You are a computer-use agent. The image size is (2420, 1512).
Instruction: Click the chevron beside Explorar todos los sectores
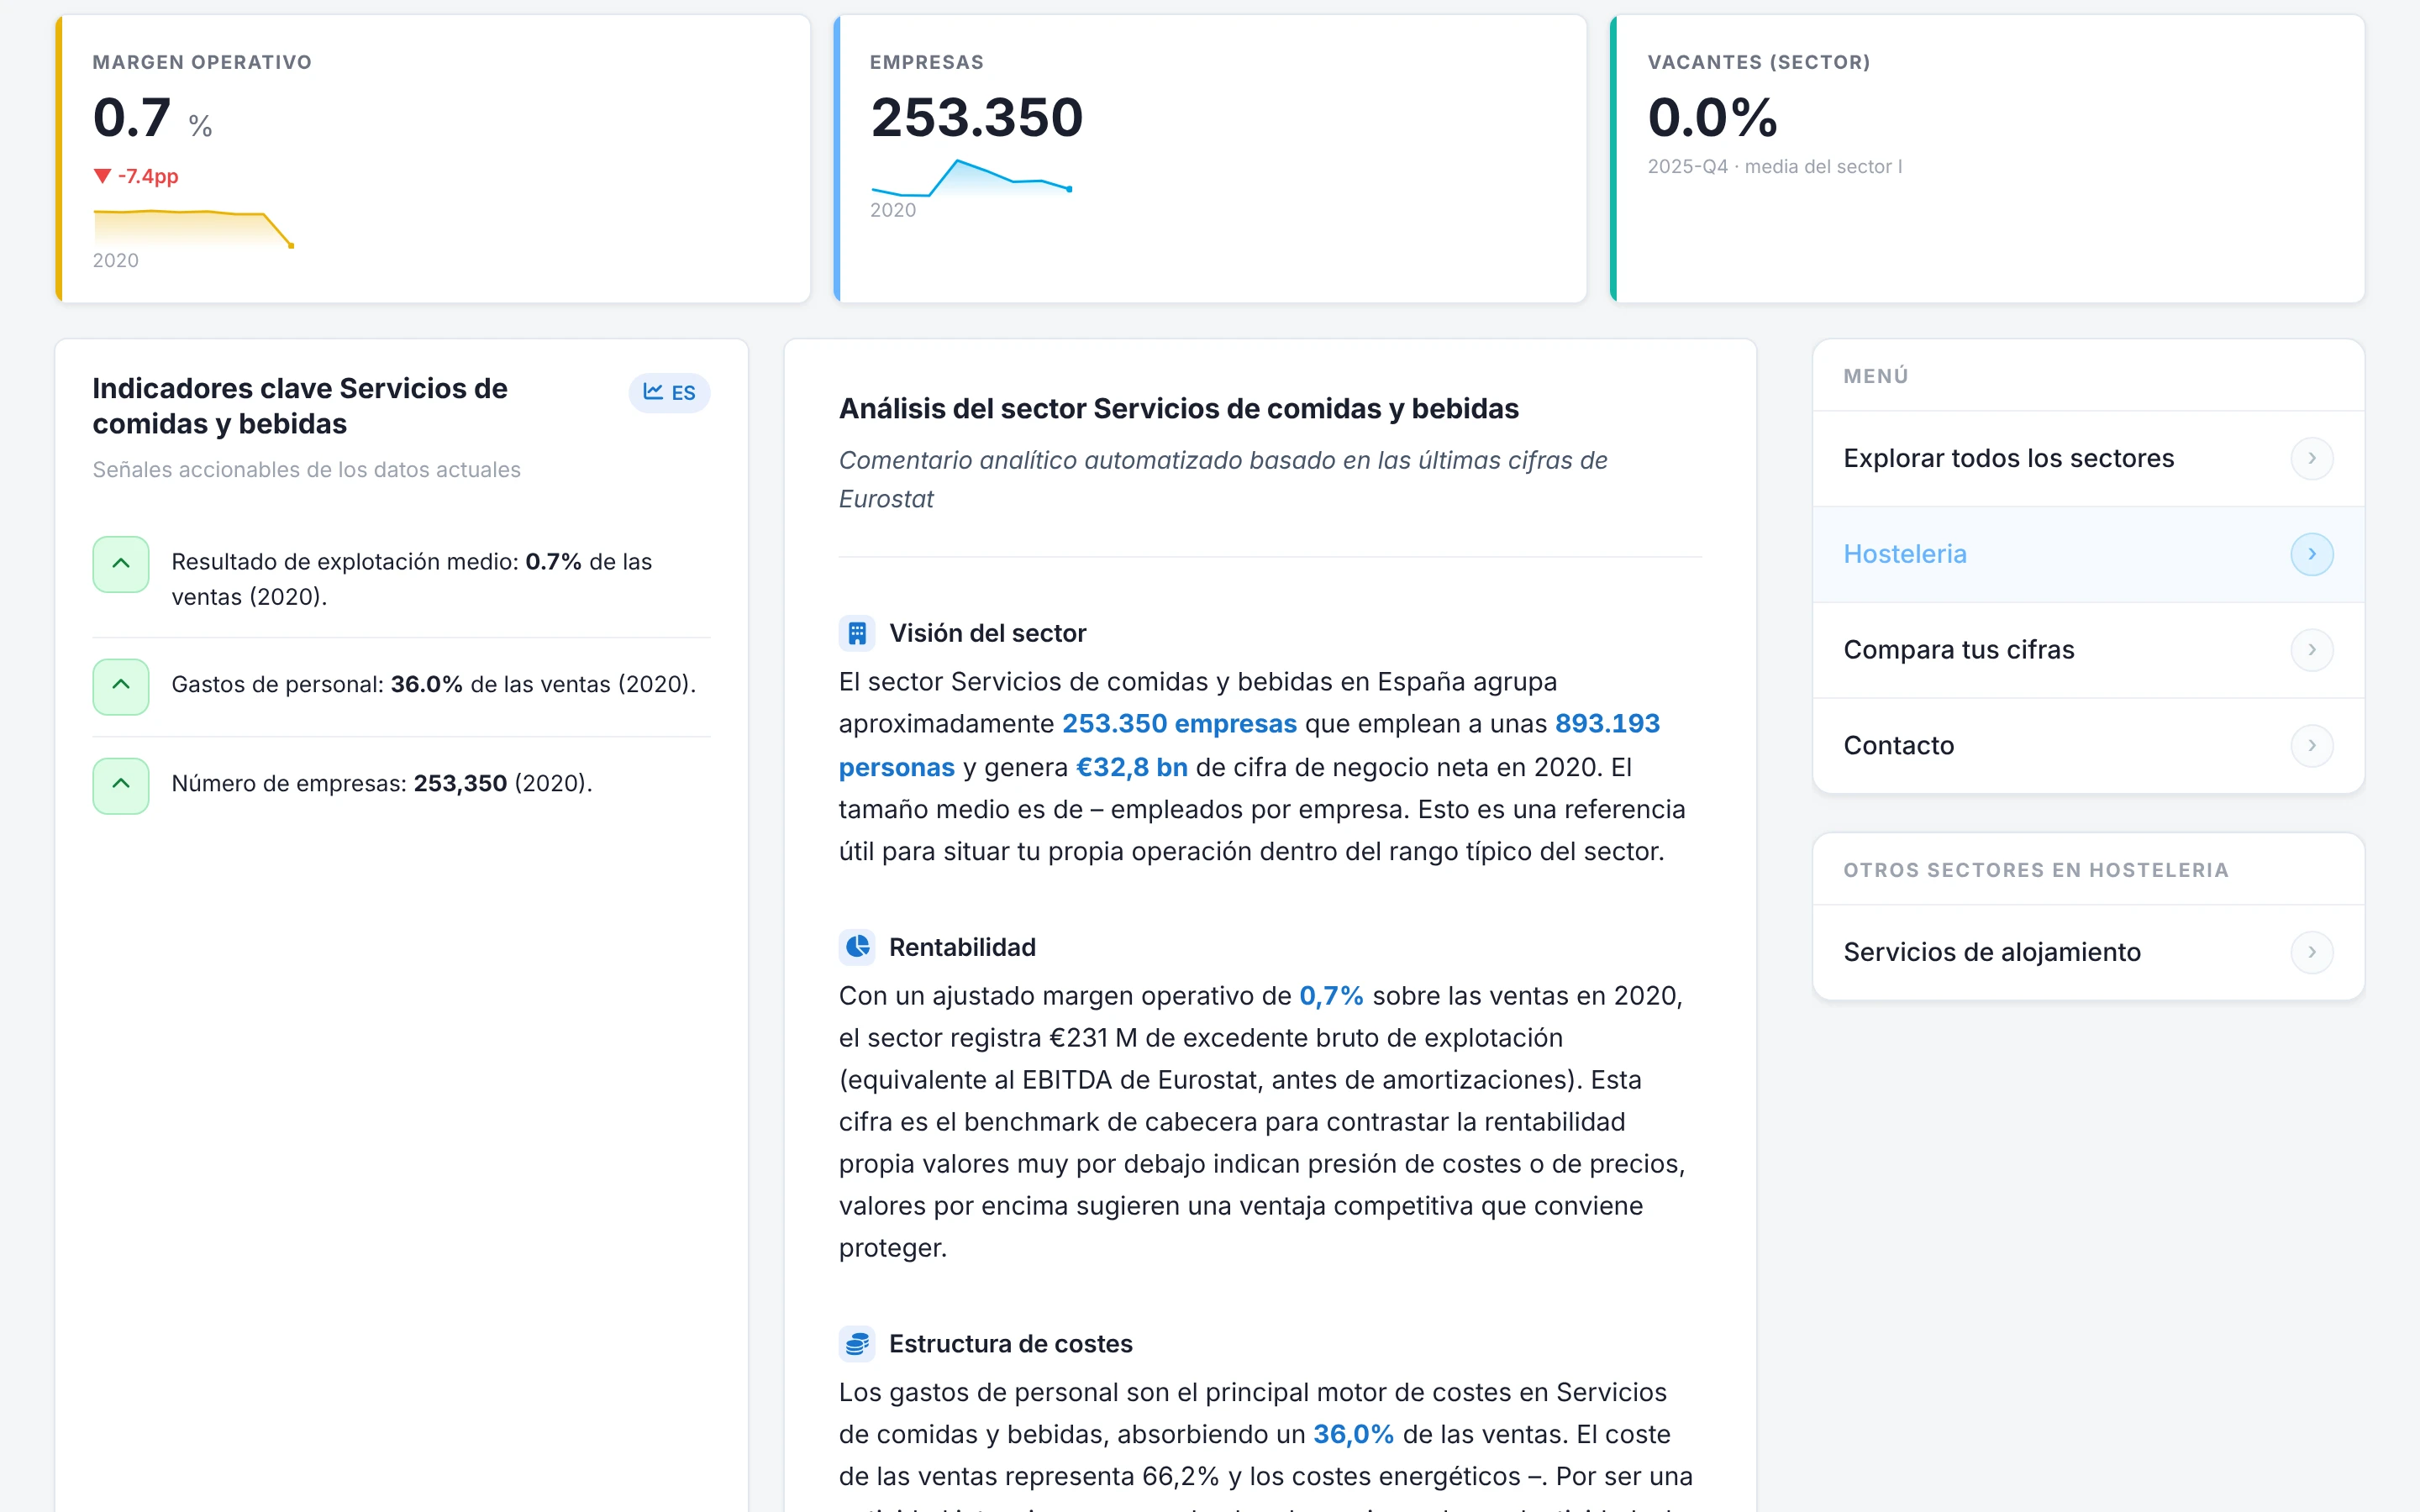pyautogui.click(x=2312, y=458)
